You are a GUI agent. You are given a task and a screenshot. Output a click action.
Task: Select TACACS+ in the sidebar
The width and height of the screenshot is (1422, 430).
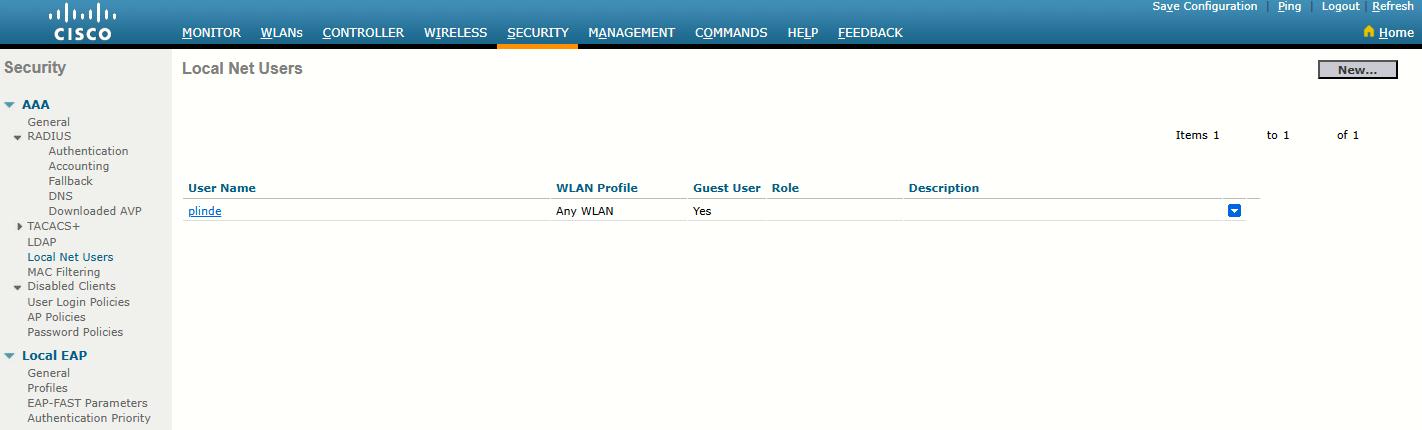point(54,226)
